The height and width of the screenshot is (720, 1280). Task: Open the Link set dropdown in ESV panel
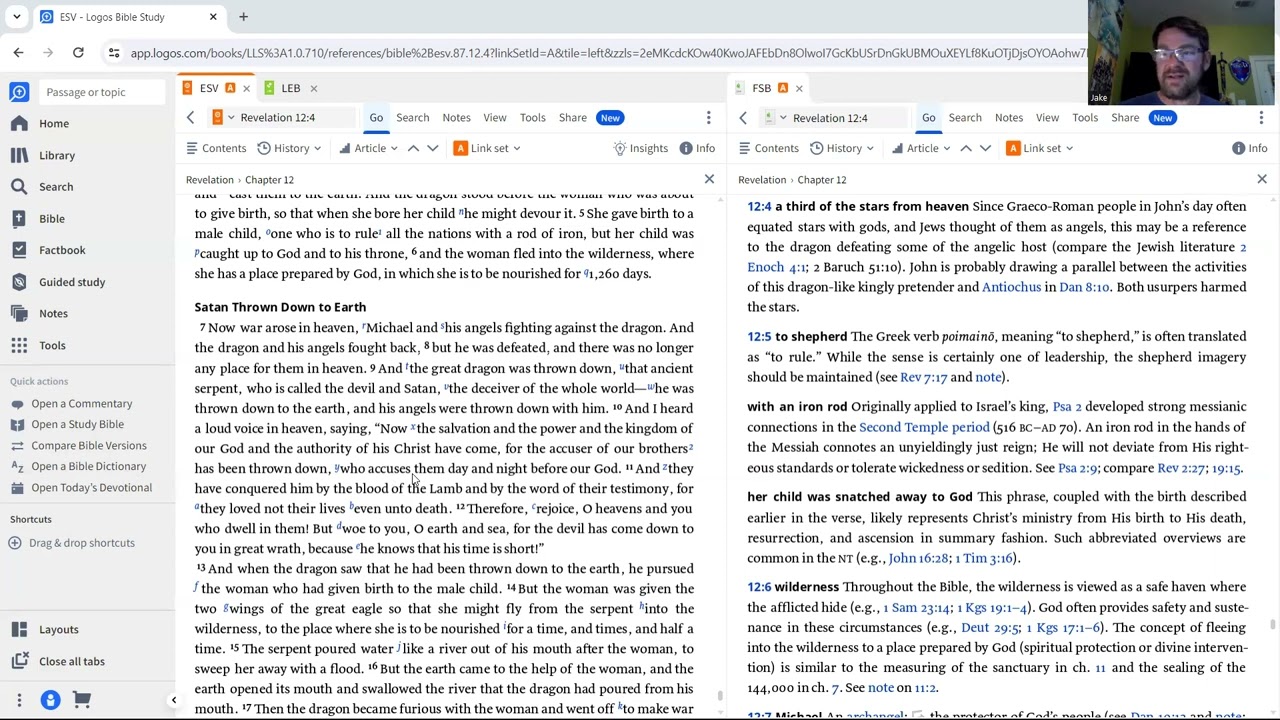487,148
